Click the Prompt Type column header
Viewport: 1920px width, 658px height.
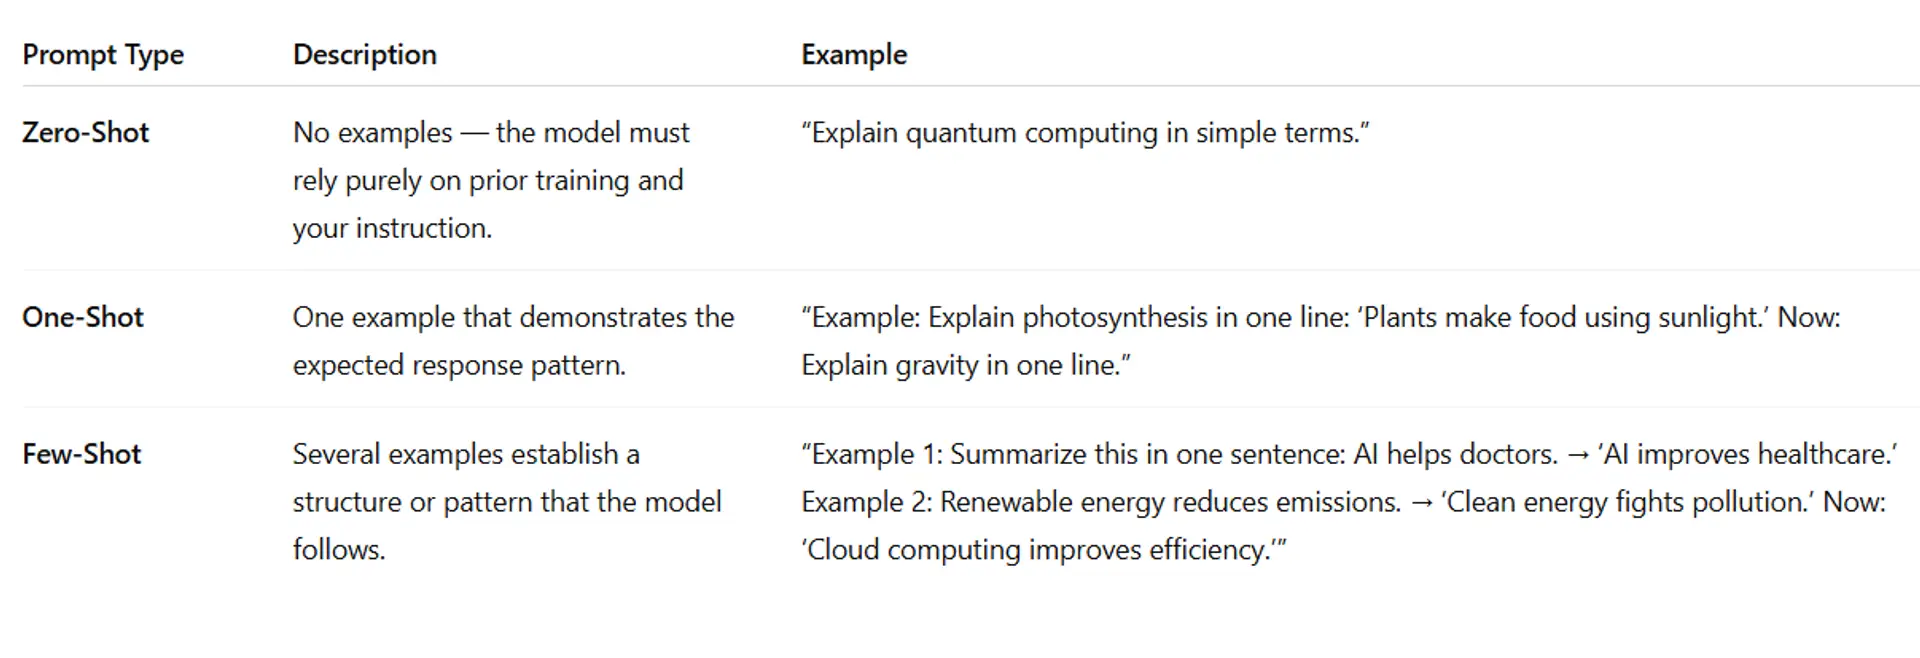103,55
